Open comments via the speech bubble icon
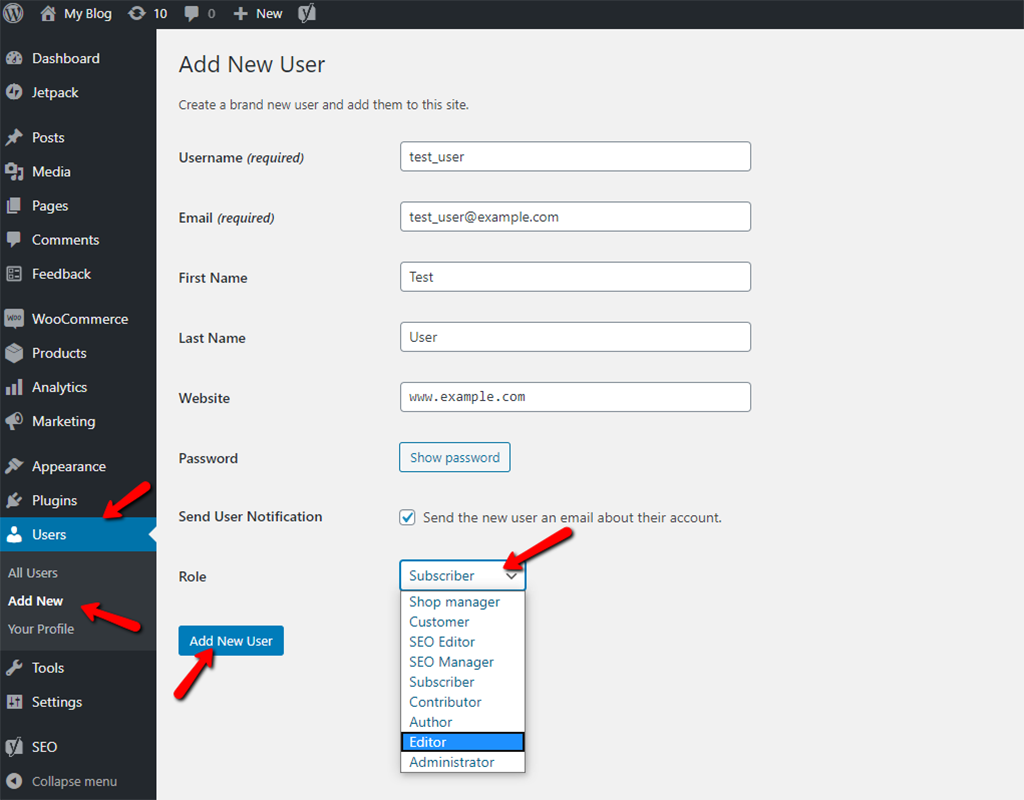 195,14
